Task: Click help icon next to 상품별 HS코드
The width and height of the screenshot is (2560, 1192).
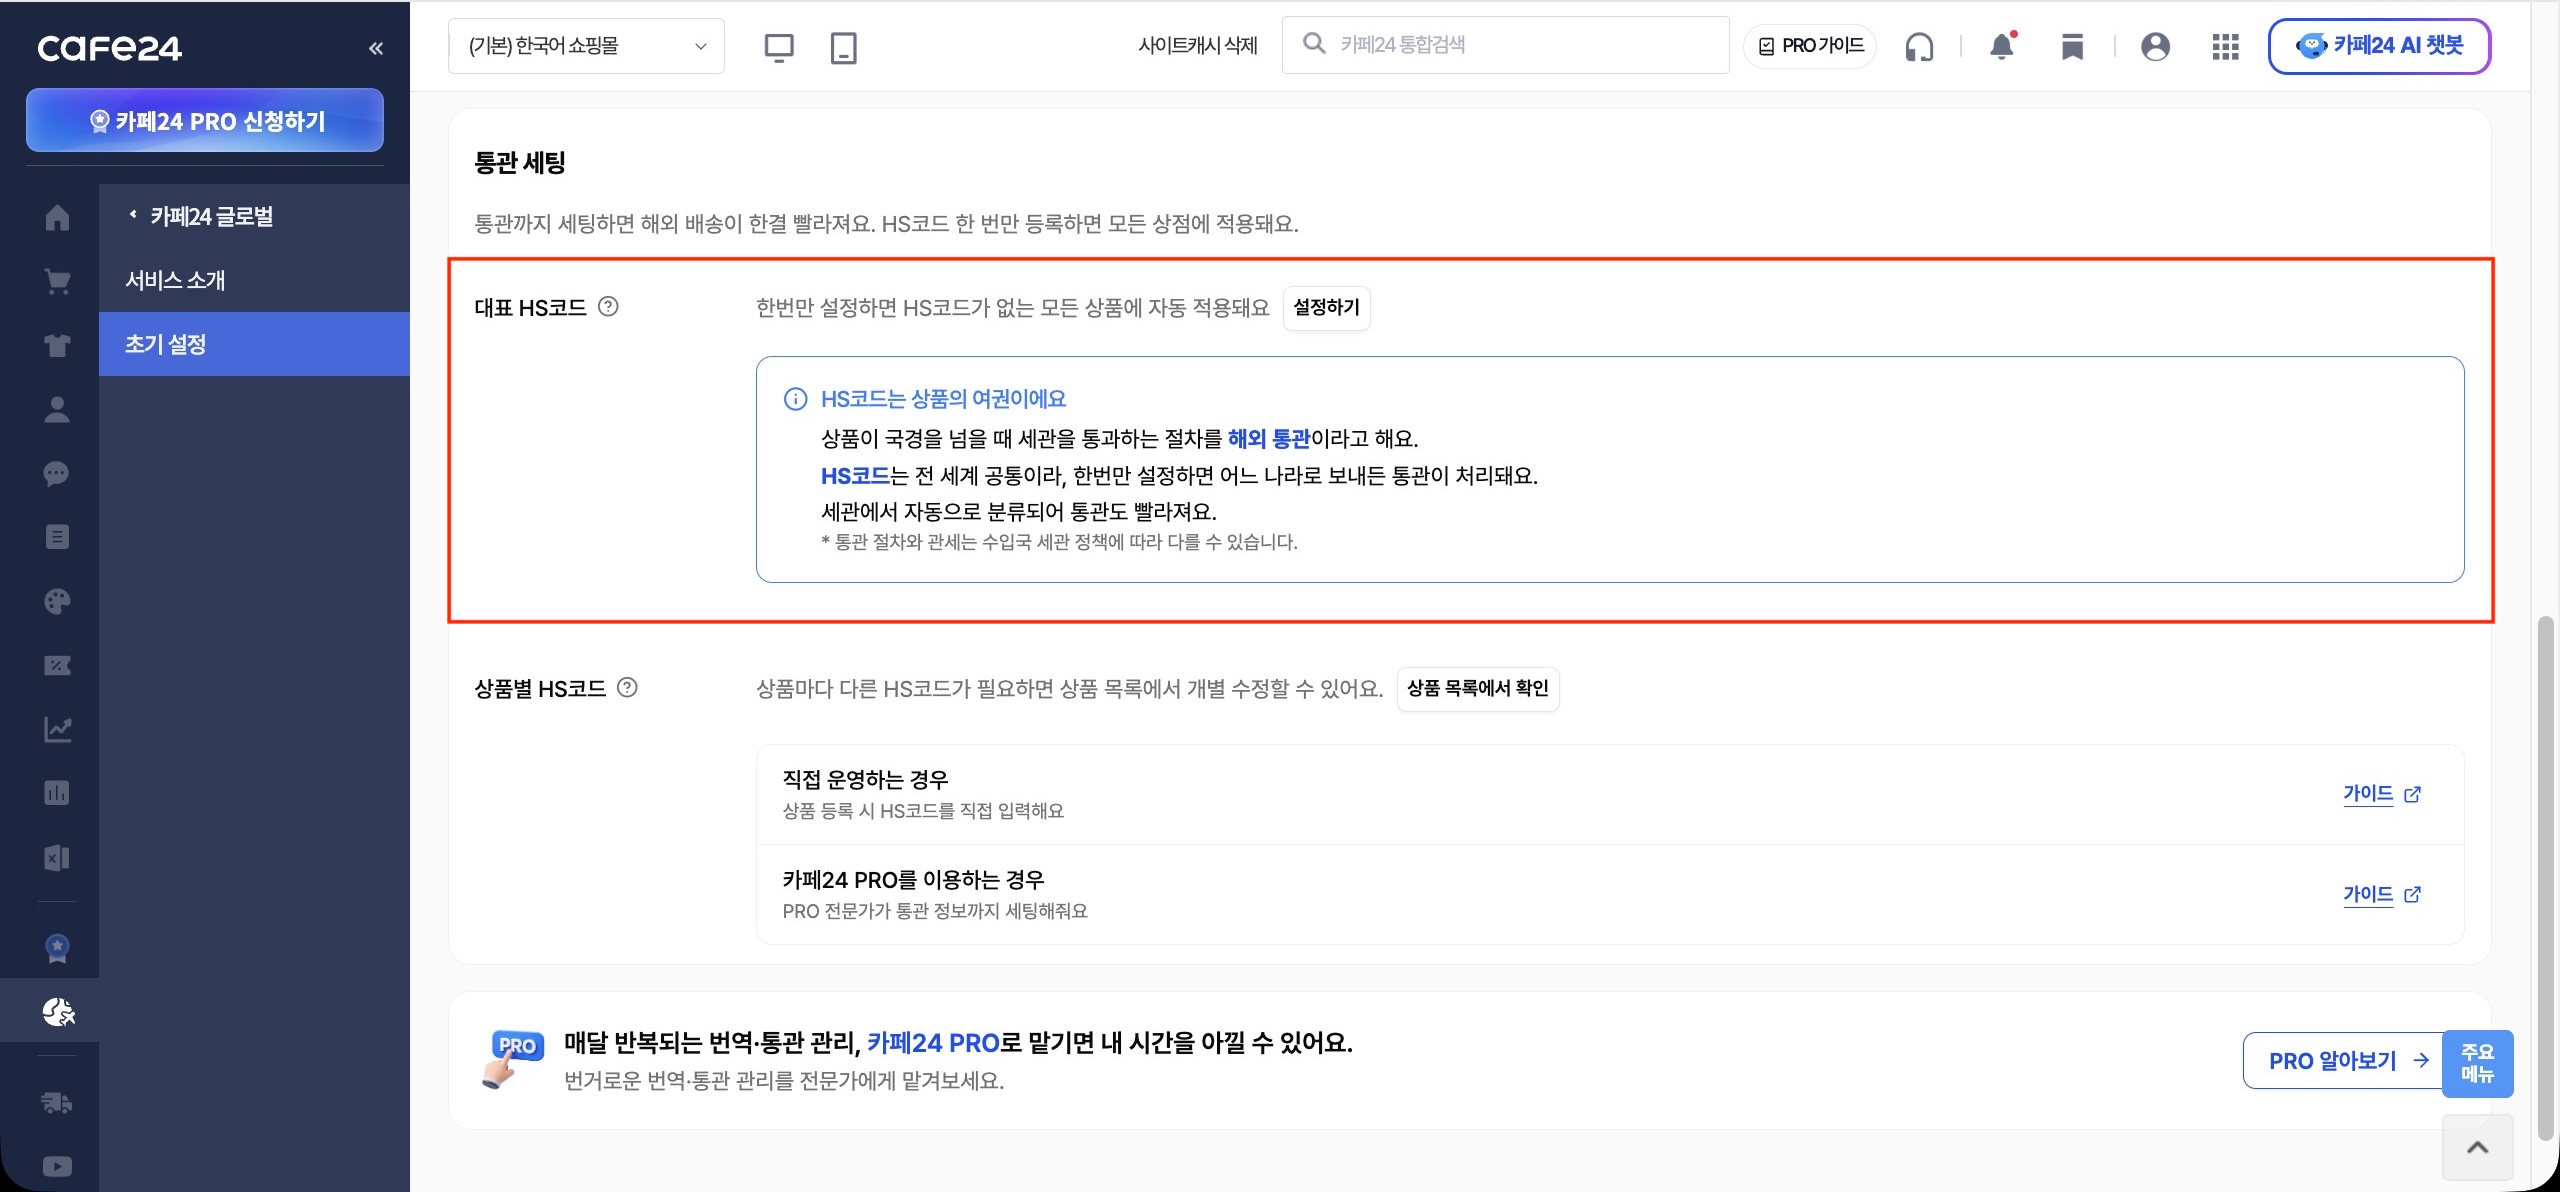Action: tap(627, 687)
